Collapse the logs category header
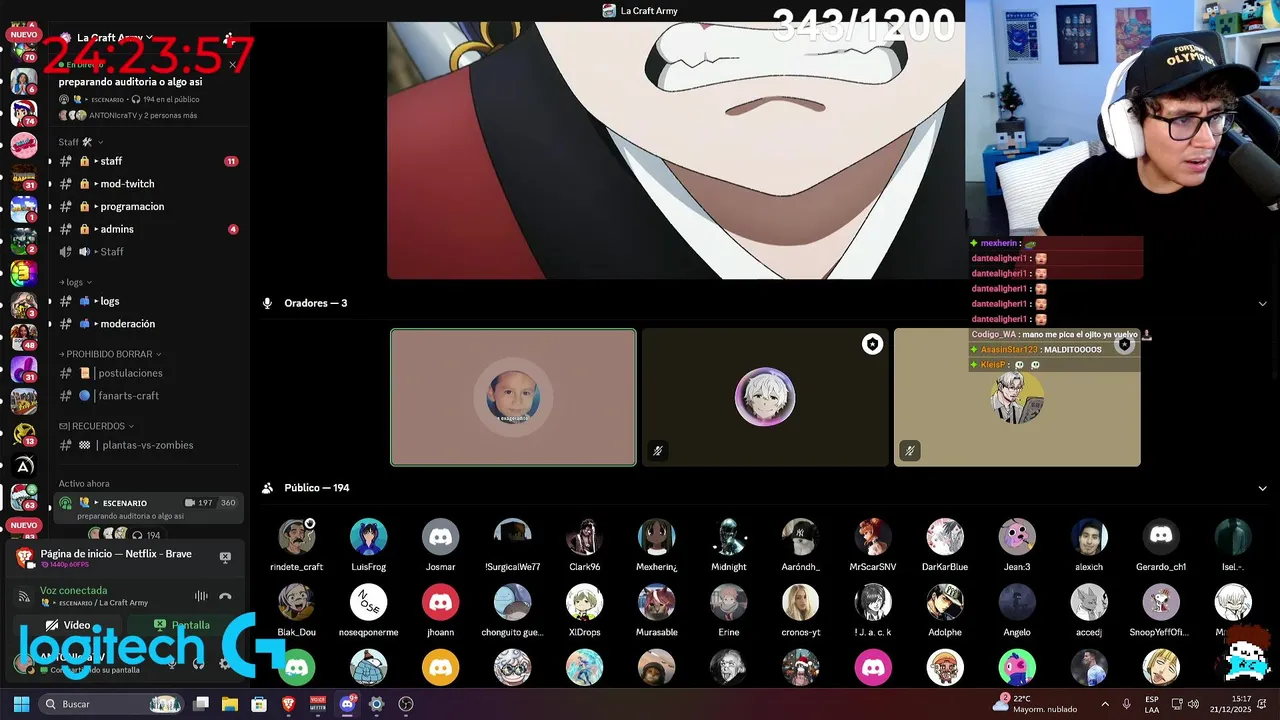1280x720 pixels. click(76, 282)
